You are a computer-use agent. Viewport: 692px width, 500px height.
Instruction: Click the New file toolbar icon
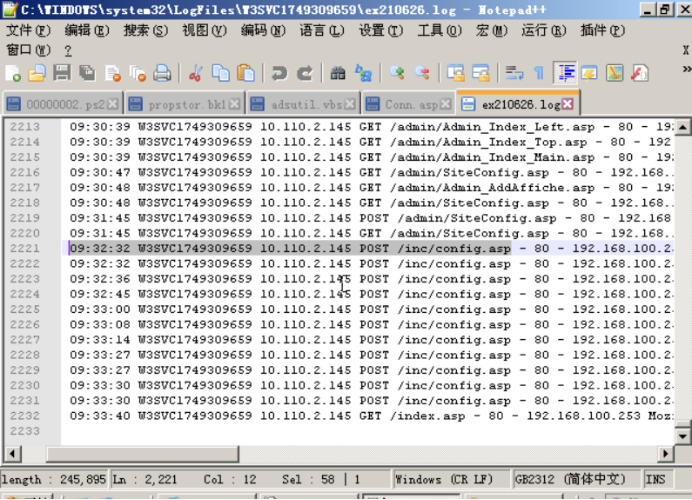click(13, 73)
